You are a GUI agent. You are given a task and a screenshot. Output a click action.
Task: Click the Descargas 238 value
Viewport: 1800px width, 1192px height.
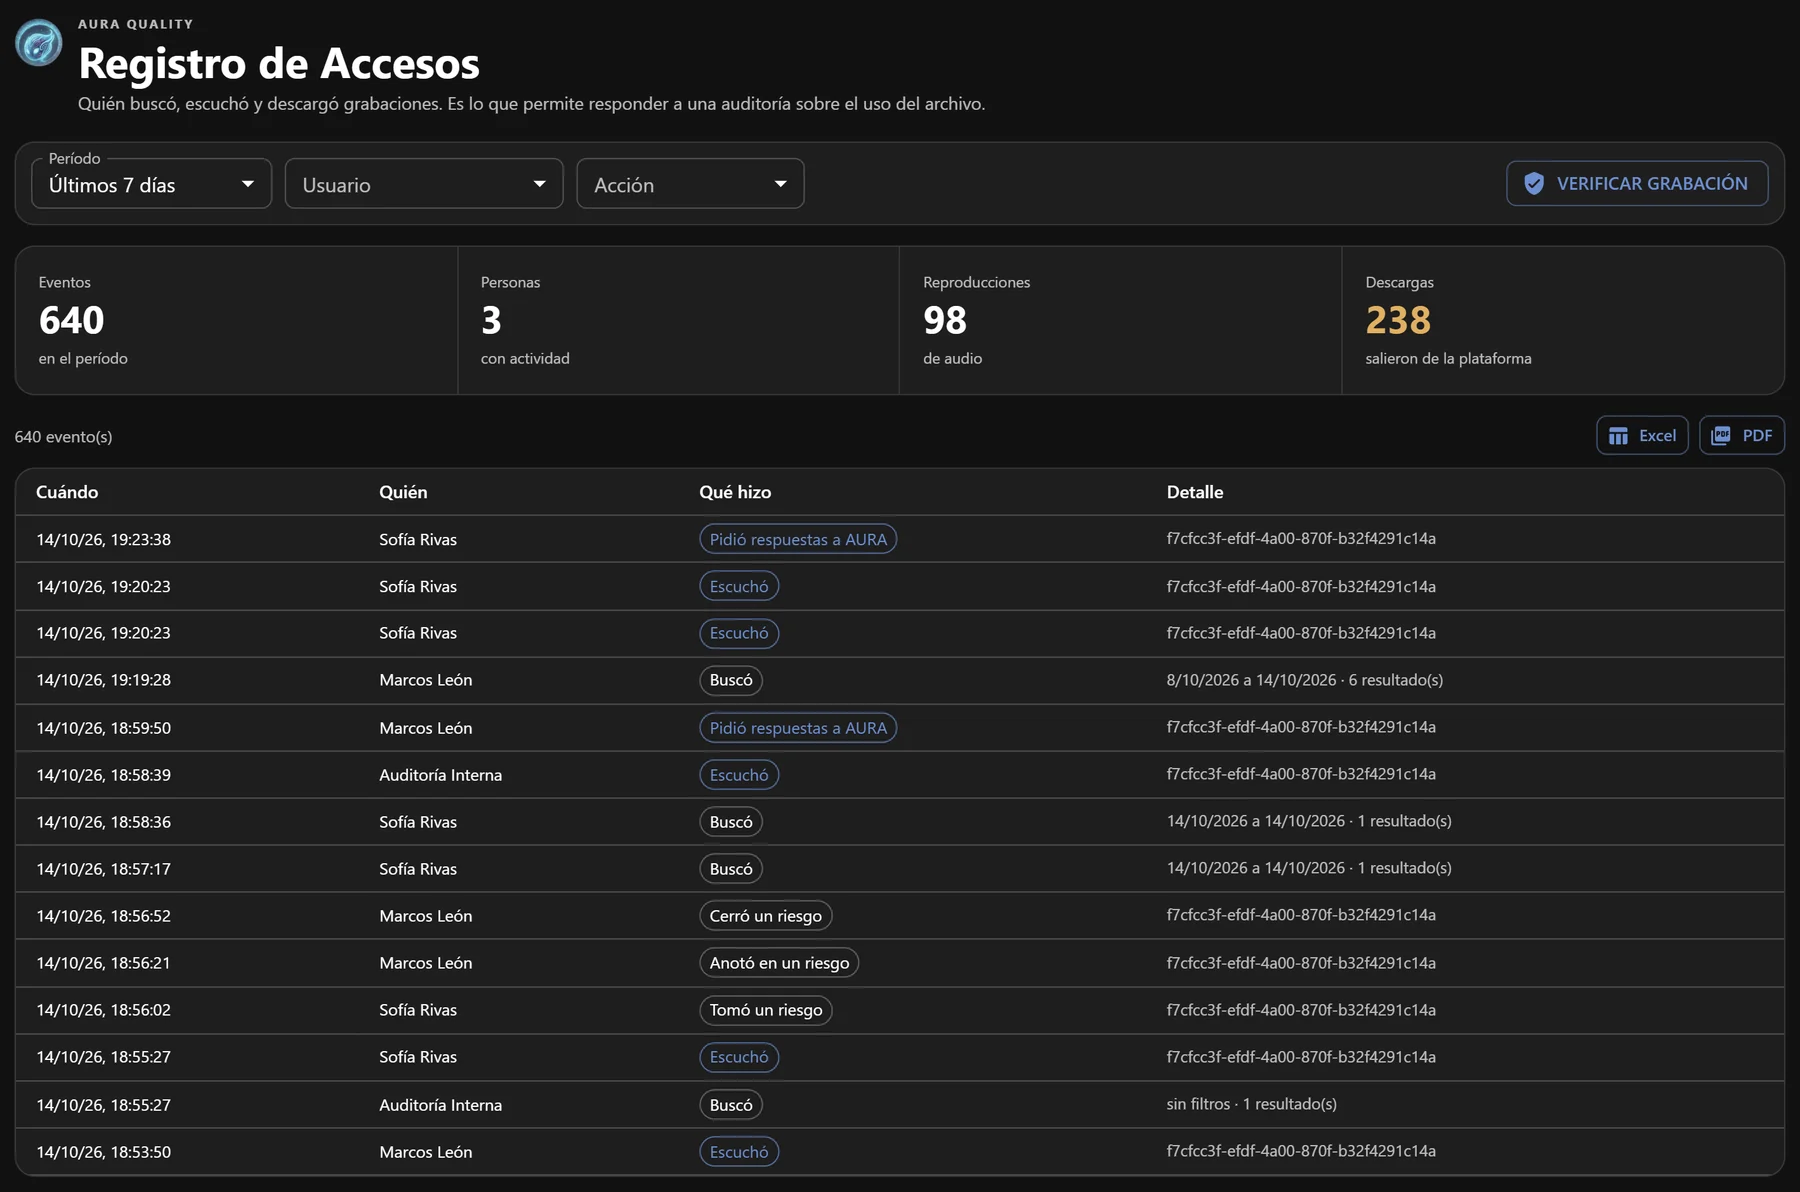(1398, 320)
